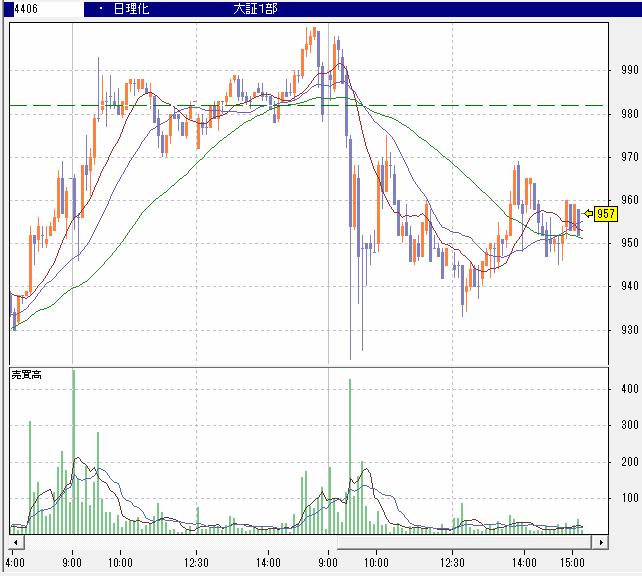Viewport: 642px width, 576px height.
Task: Click the first 12:30 time axis label
Action: [x=196, y=563]
